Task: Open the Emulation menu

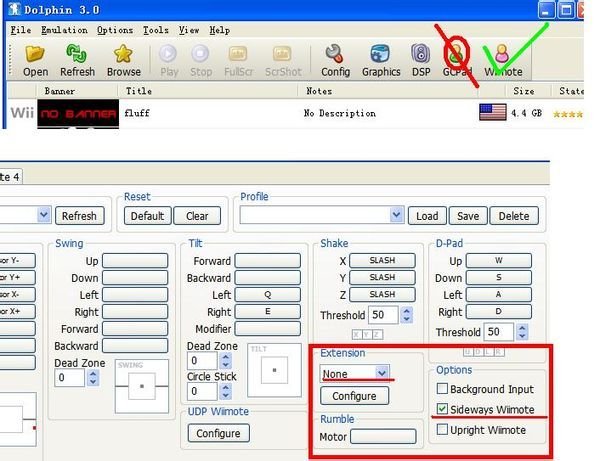Action: (66, 31)
